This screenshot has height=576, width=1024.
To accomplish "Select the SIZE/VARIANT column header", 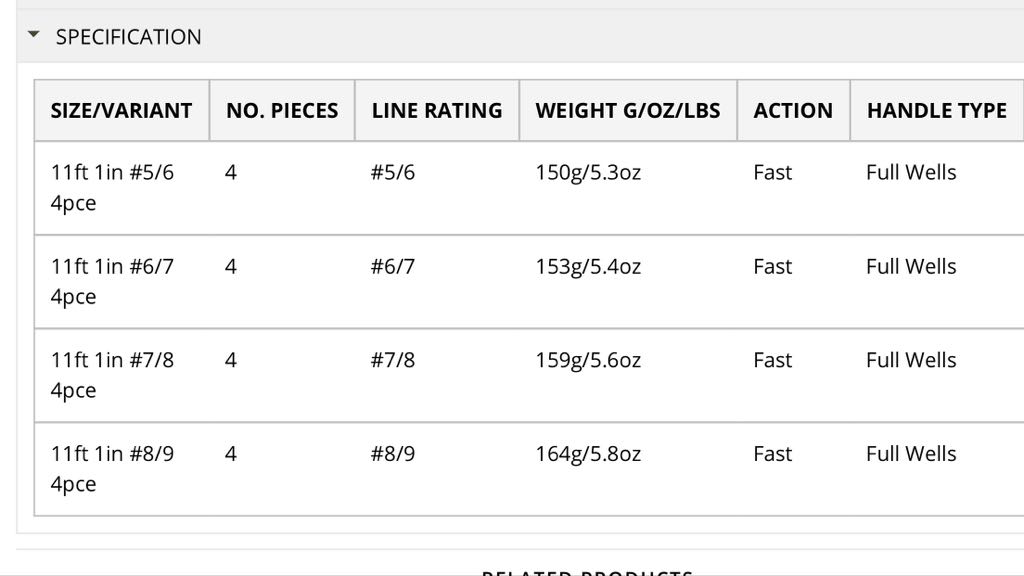I will point(121,110).
